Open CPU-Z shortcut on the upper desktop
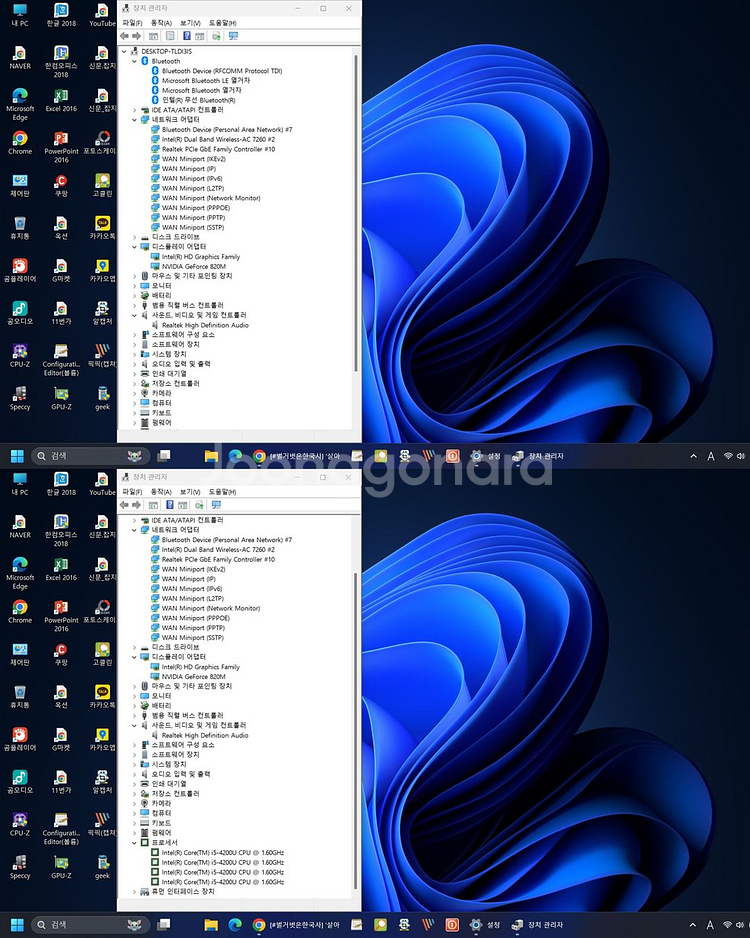Viewport: 750px width, 938px height. click(20, 355)
